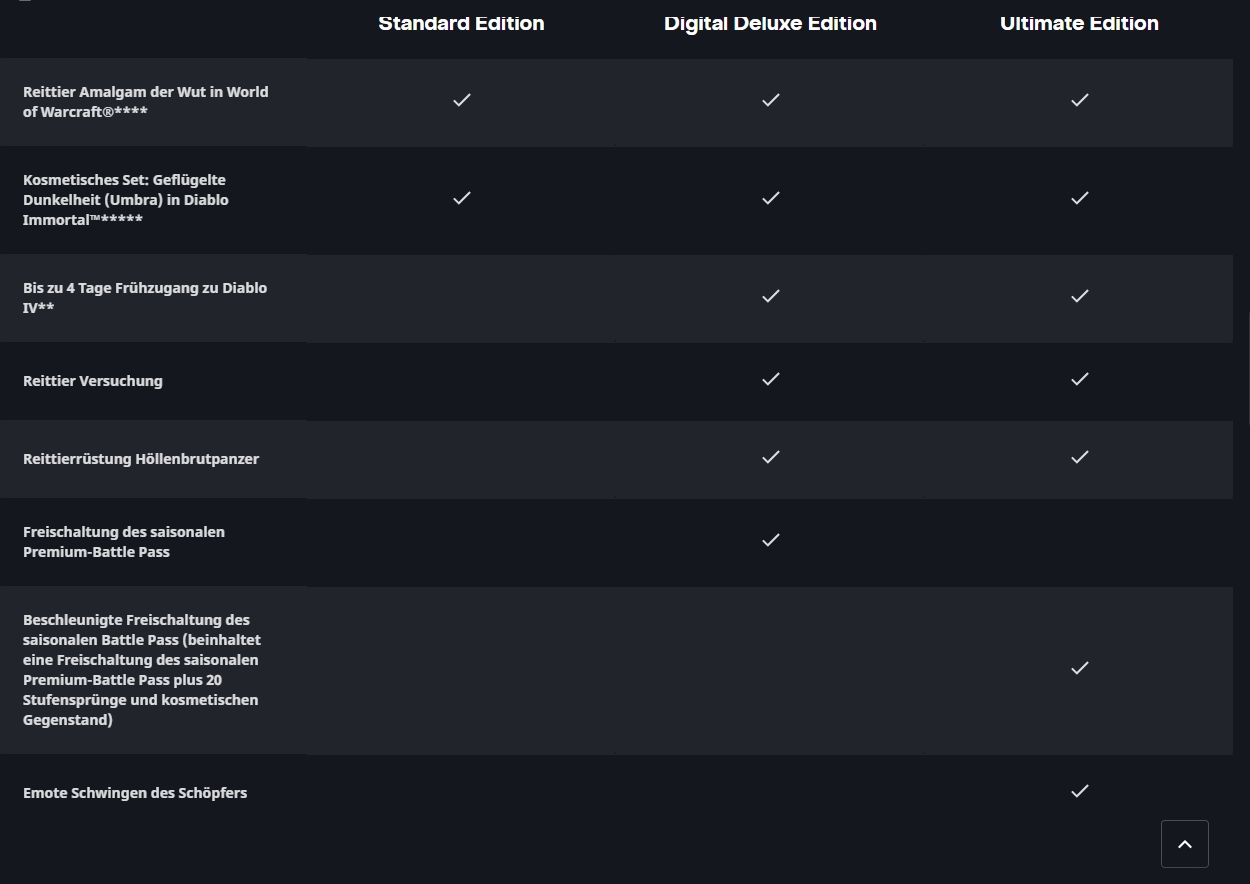Select the Digital Deluxe Edition column header

coord(770,24)
